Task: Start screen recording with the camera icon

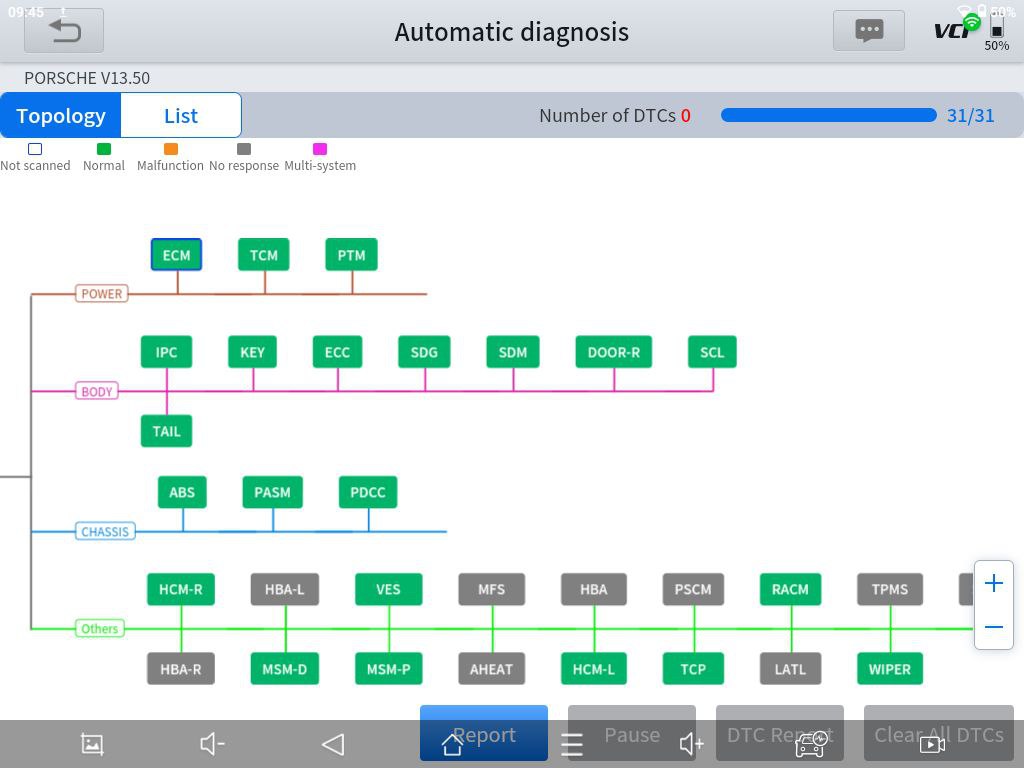Action: pyautogui.click(x=932, y=743)
